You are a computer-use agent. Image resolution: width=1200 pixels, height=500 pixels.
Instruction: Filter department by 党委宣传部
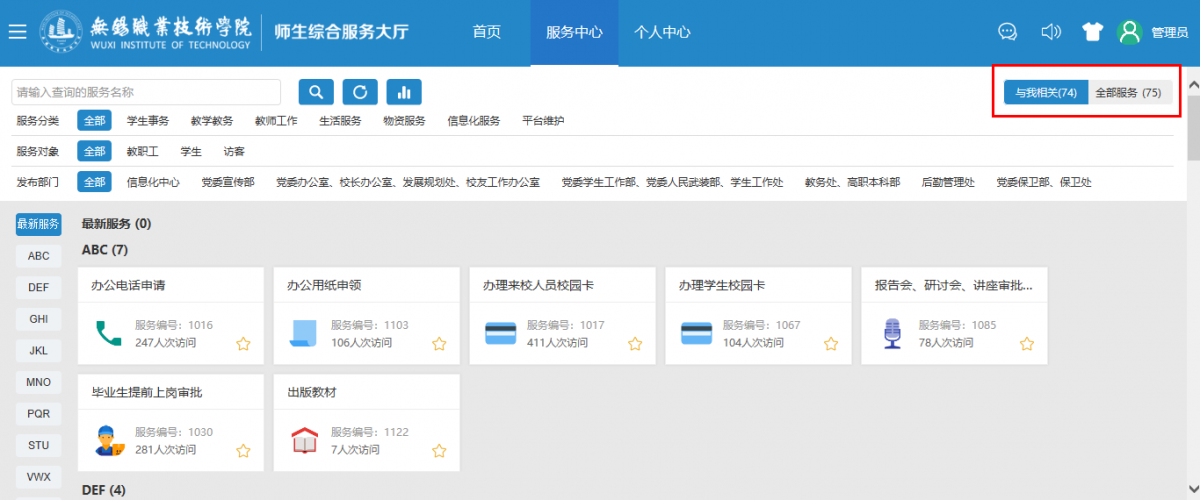click(x=228, y=182)
